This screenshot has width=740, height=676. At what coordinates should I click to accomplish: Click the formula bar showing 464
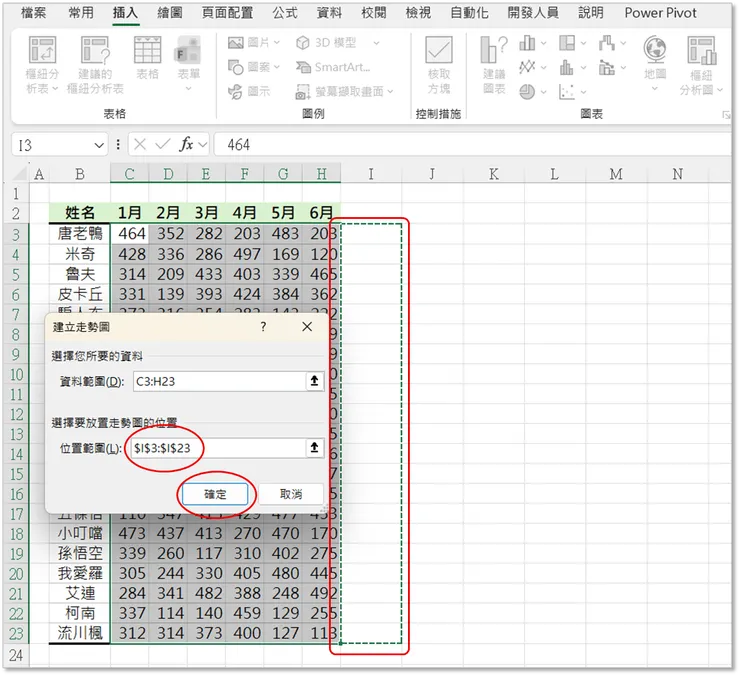(472, 144)
